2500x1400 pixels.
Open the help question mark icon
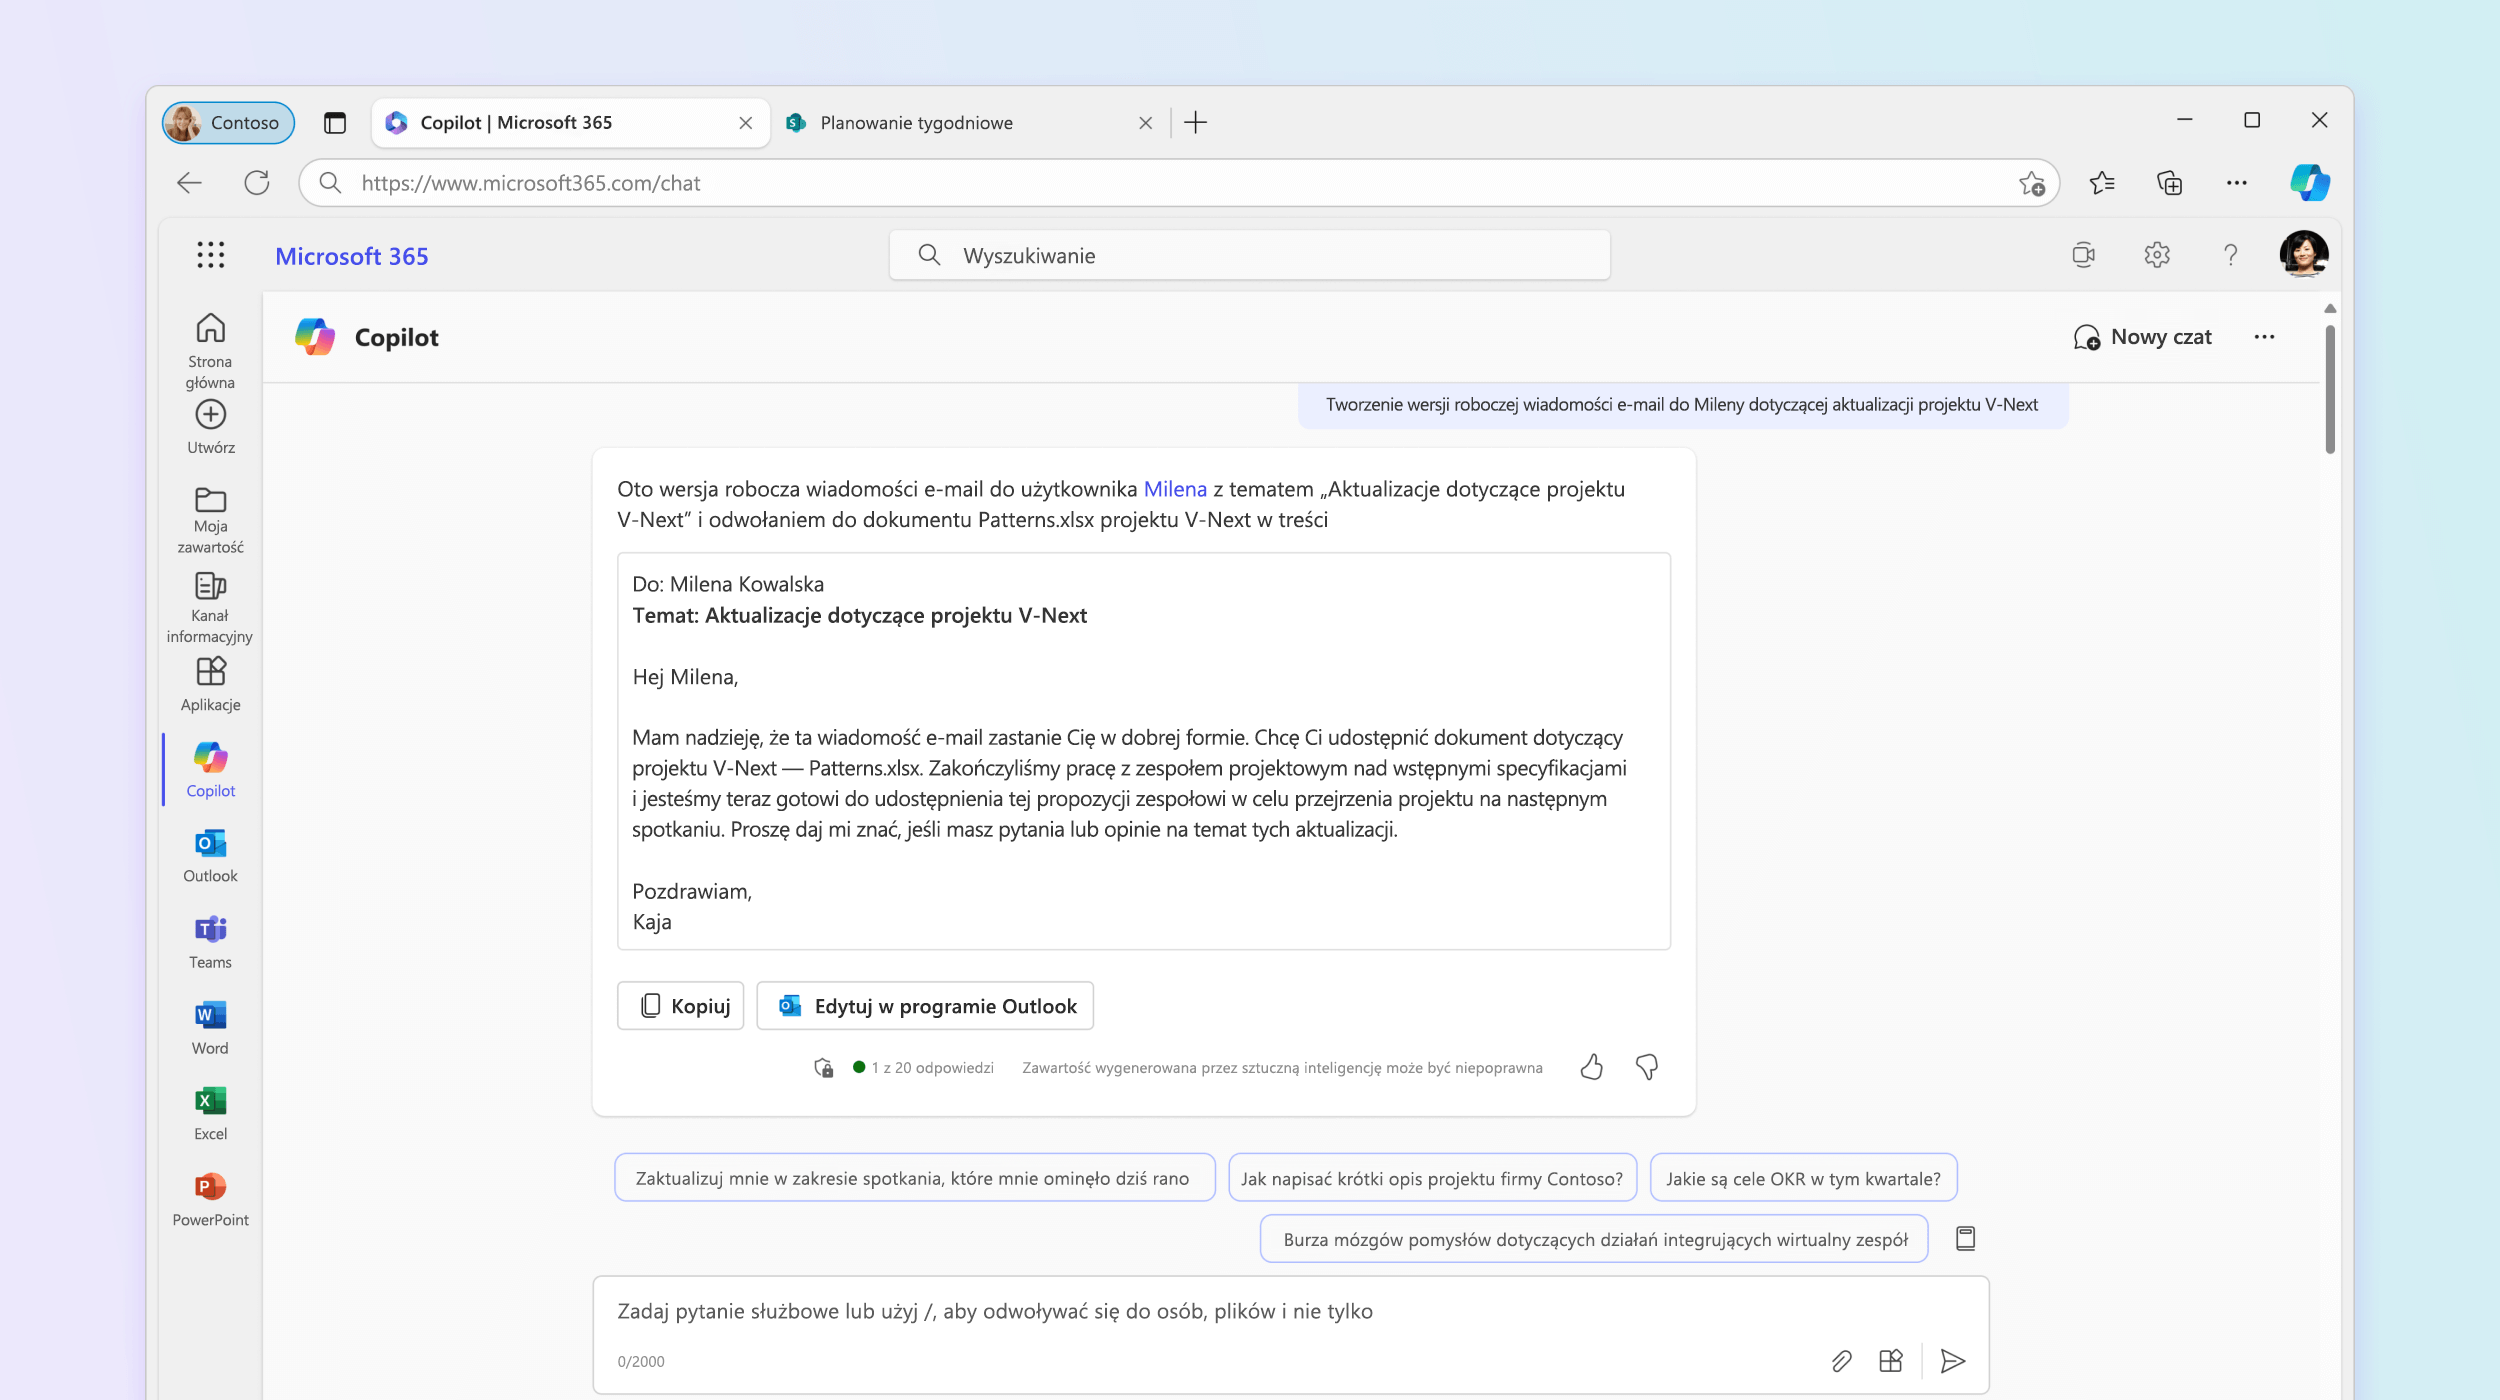pos(2230,255)
